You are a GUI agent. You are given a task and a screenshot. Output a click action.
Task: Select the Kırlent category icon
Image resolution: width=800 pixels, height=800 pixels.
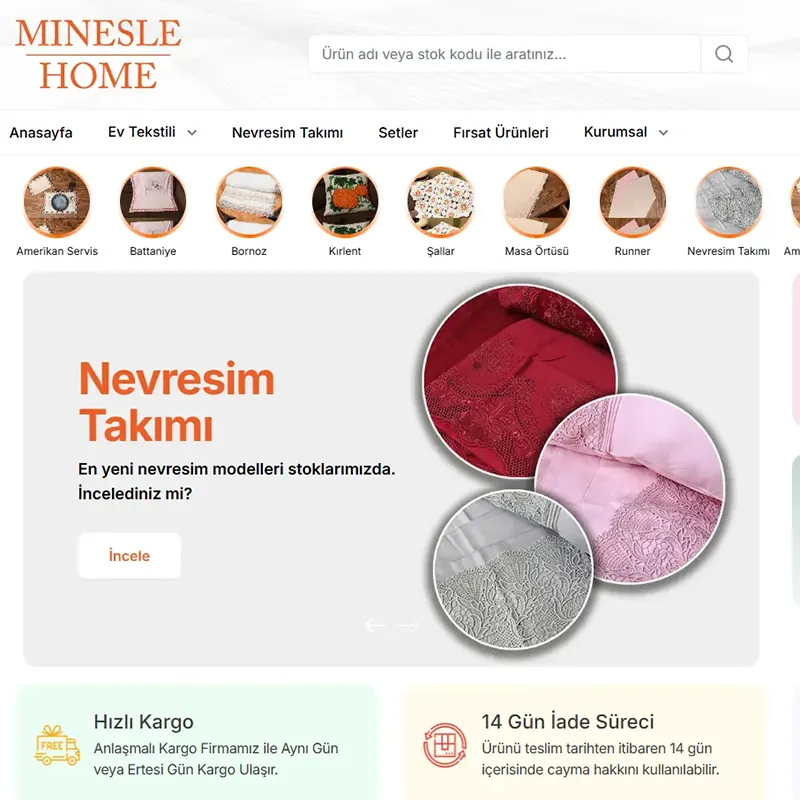tap(345, 202)
